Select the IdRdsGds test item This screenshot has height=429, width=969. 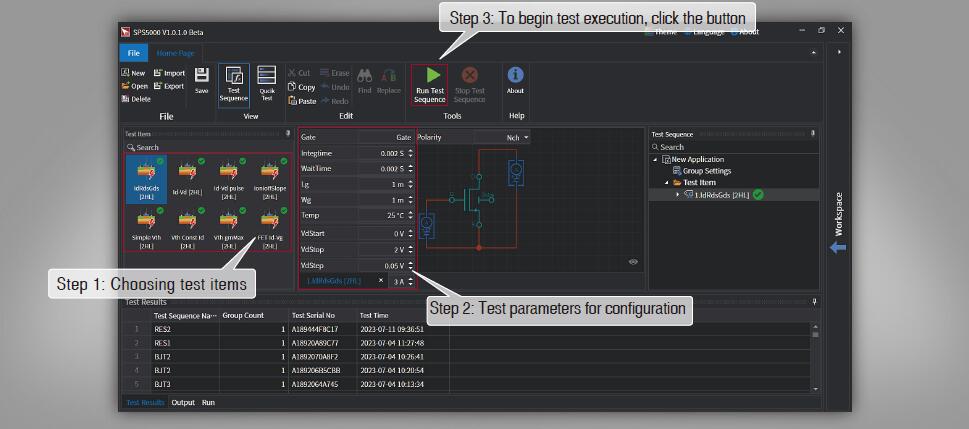pyautogui.click(x=146, y=174)
